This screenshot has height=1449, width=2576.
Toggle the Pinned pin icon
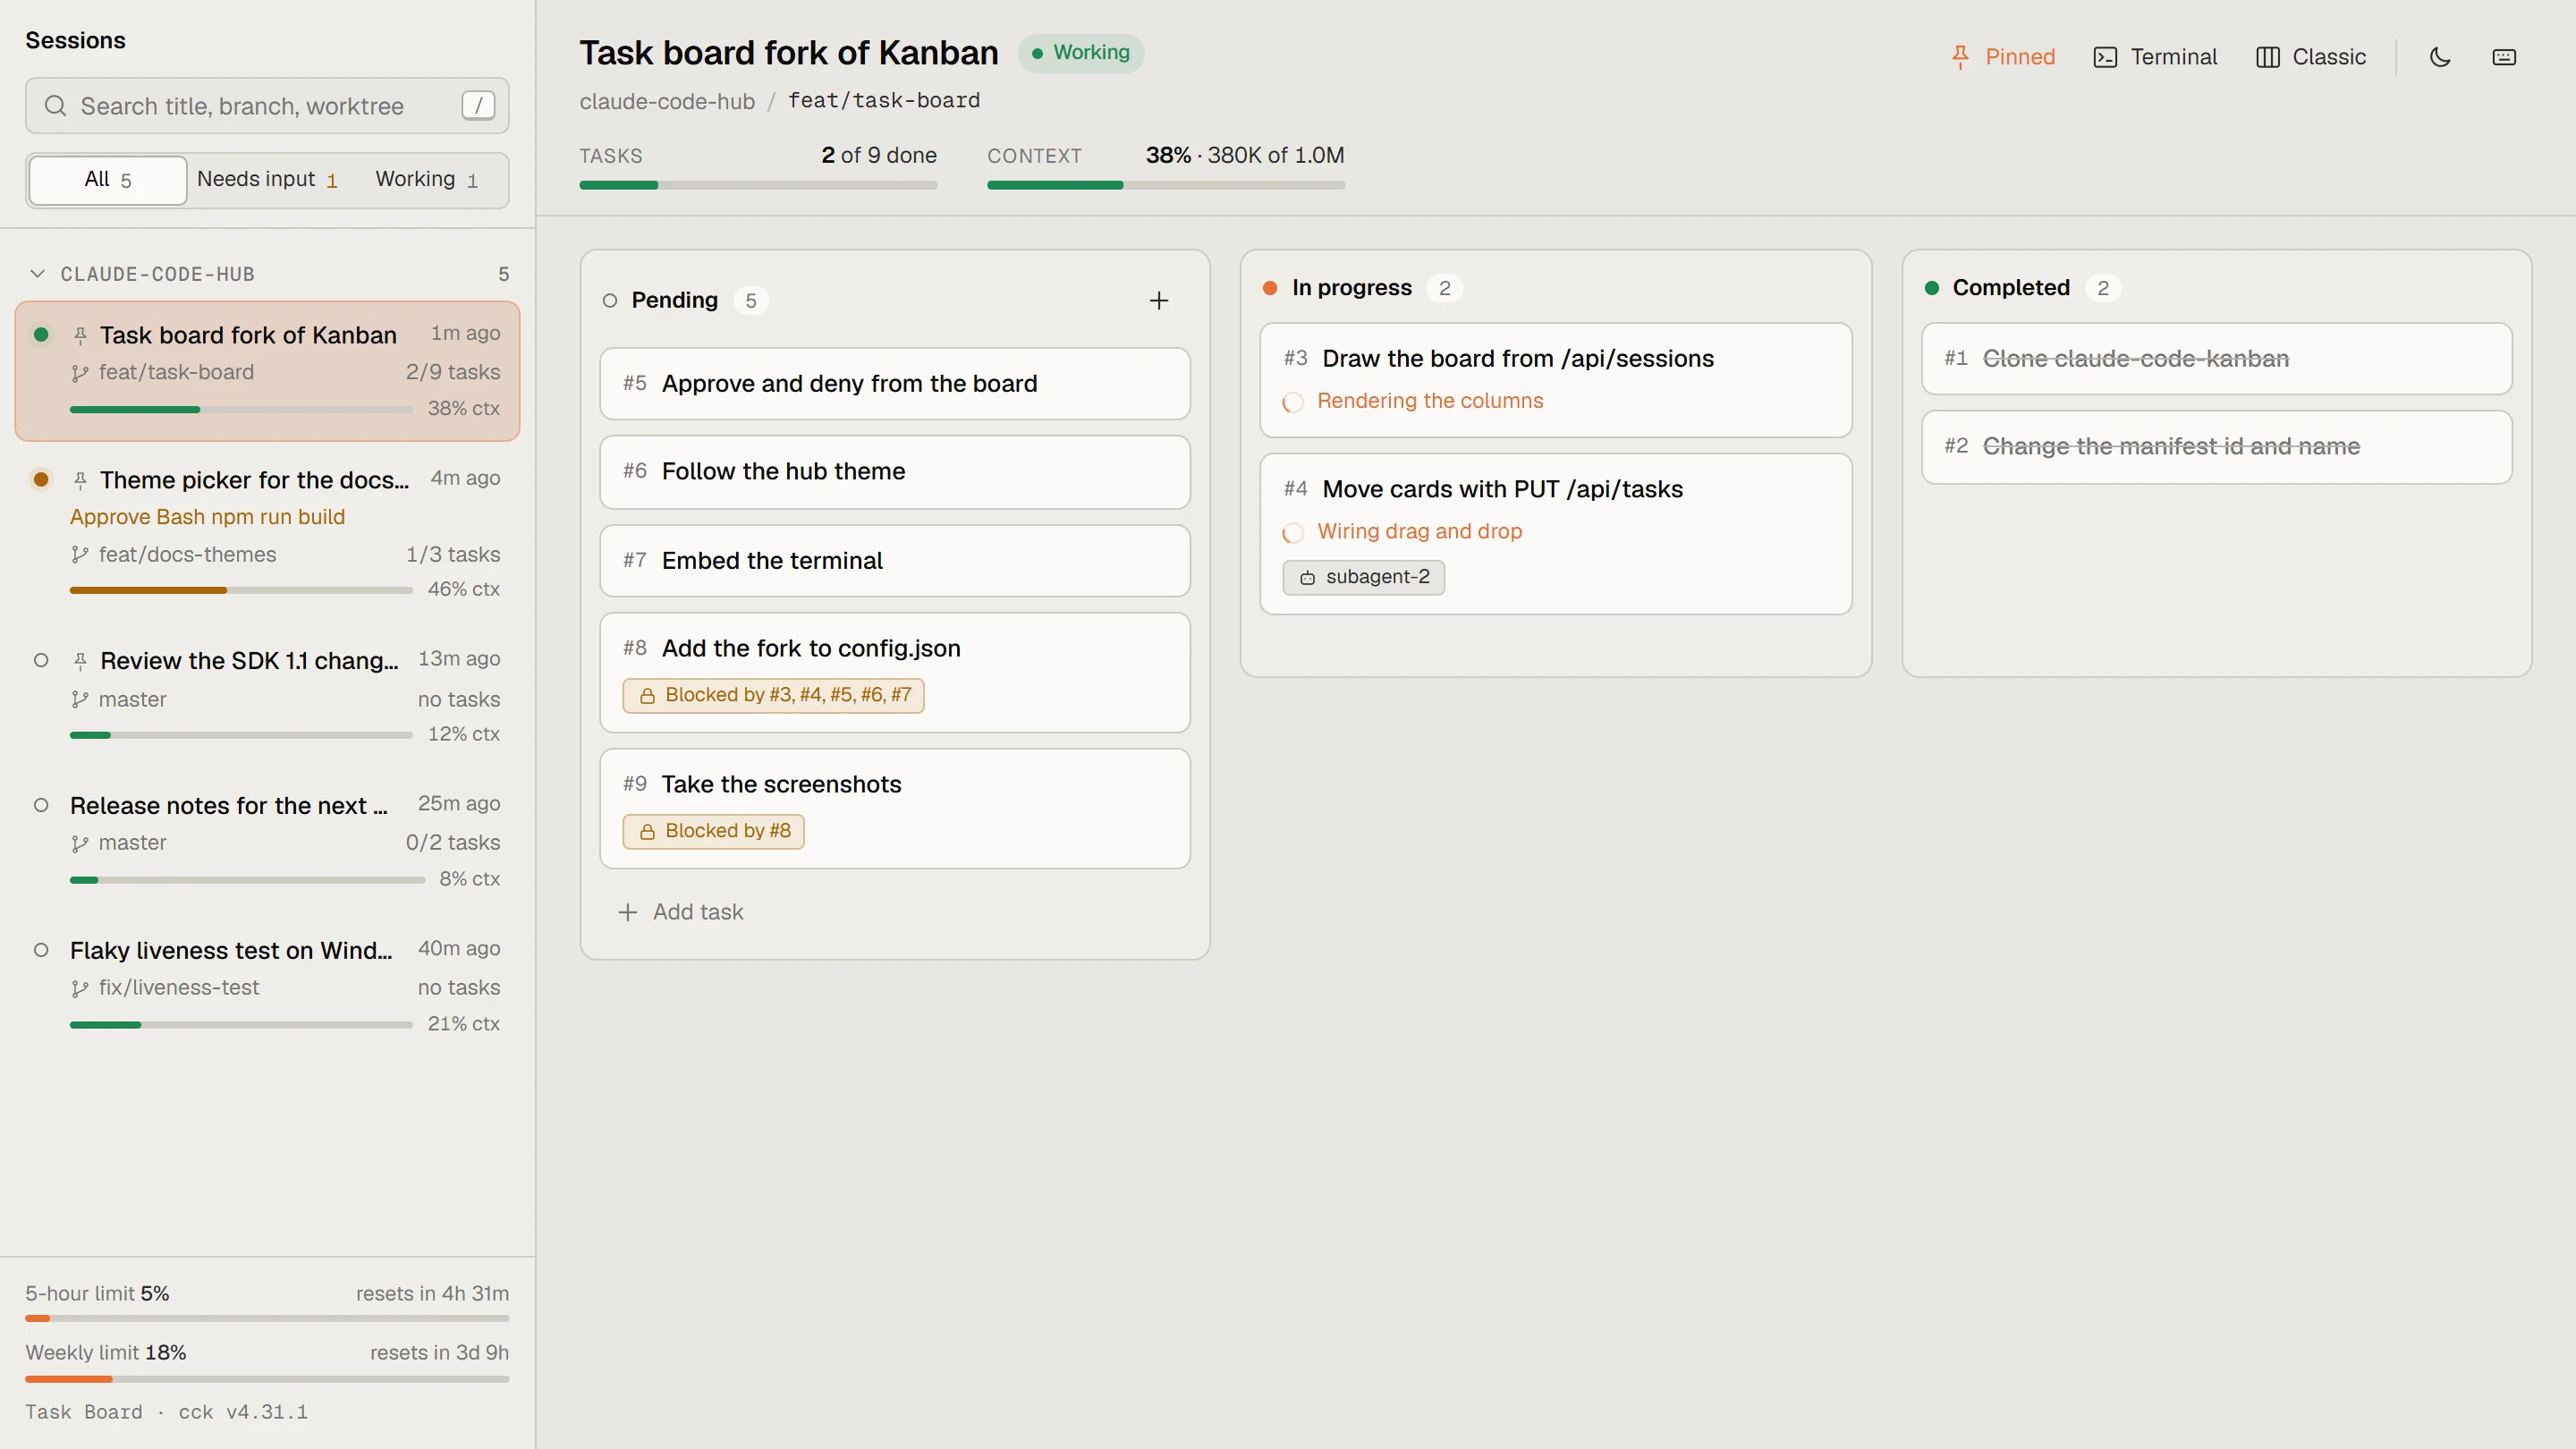(1960, 57)
